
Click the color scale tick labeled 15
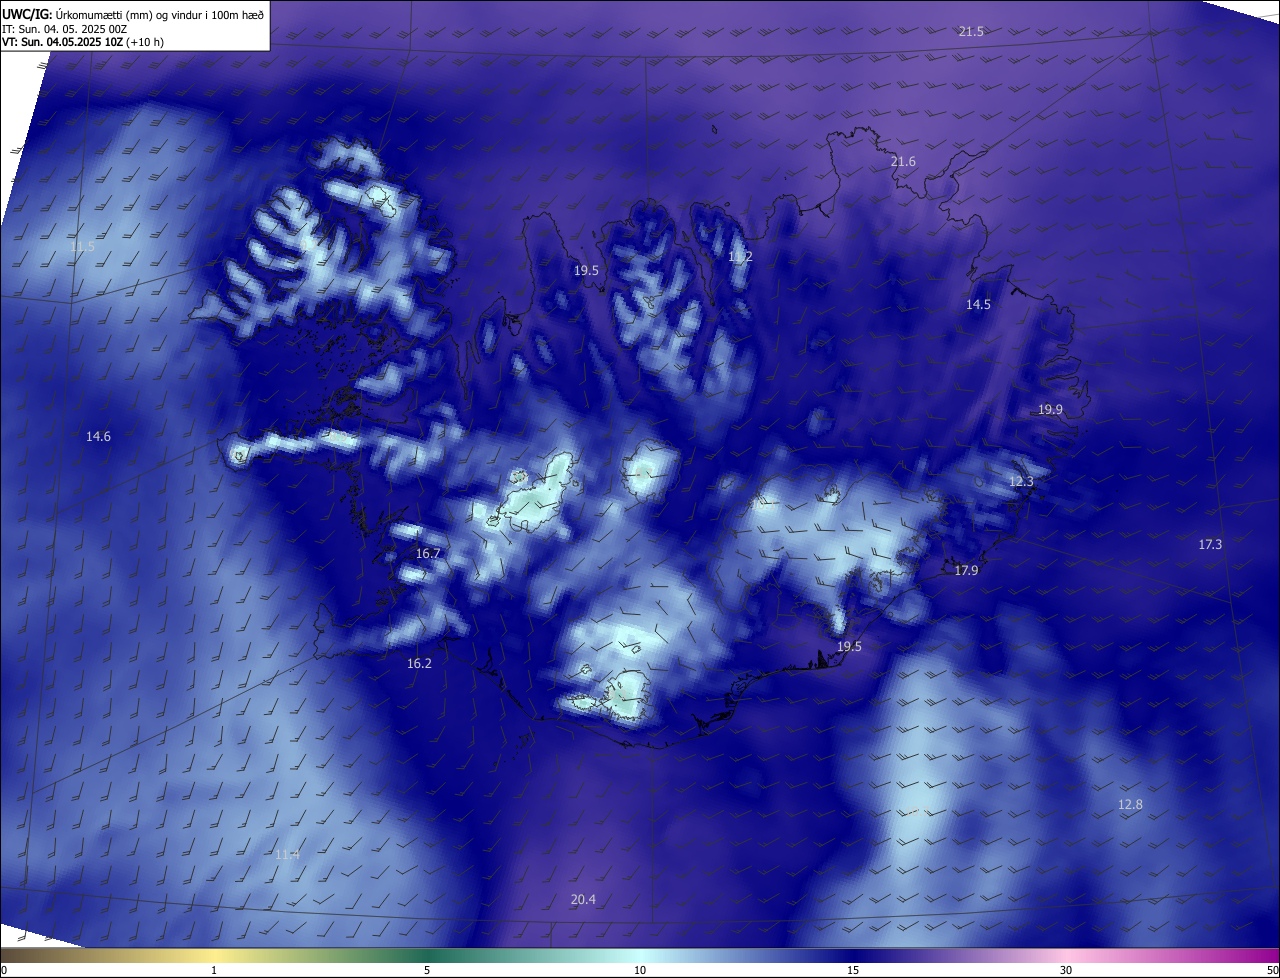[853, 970]
